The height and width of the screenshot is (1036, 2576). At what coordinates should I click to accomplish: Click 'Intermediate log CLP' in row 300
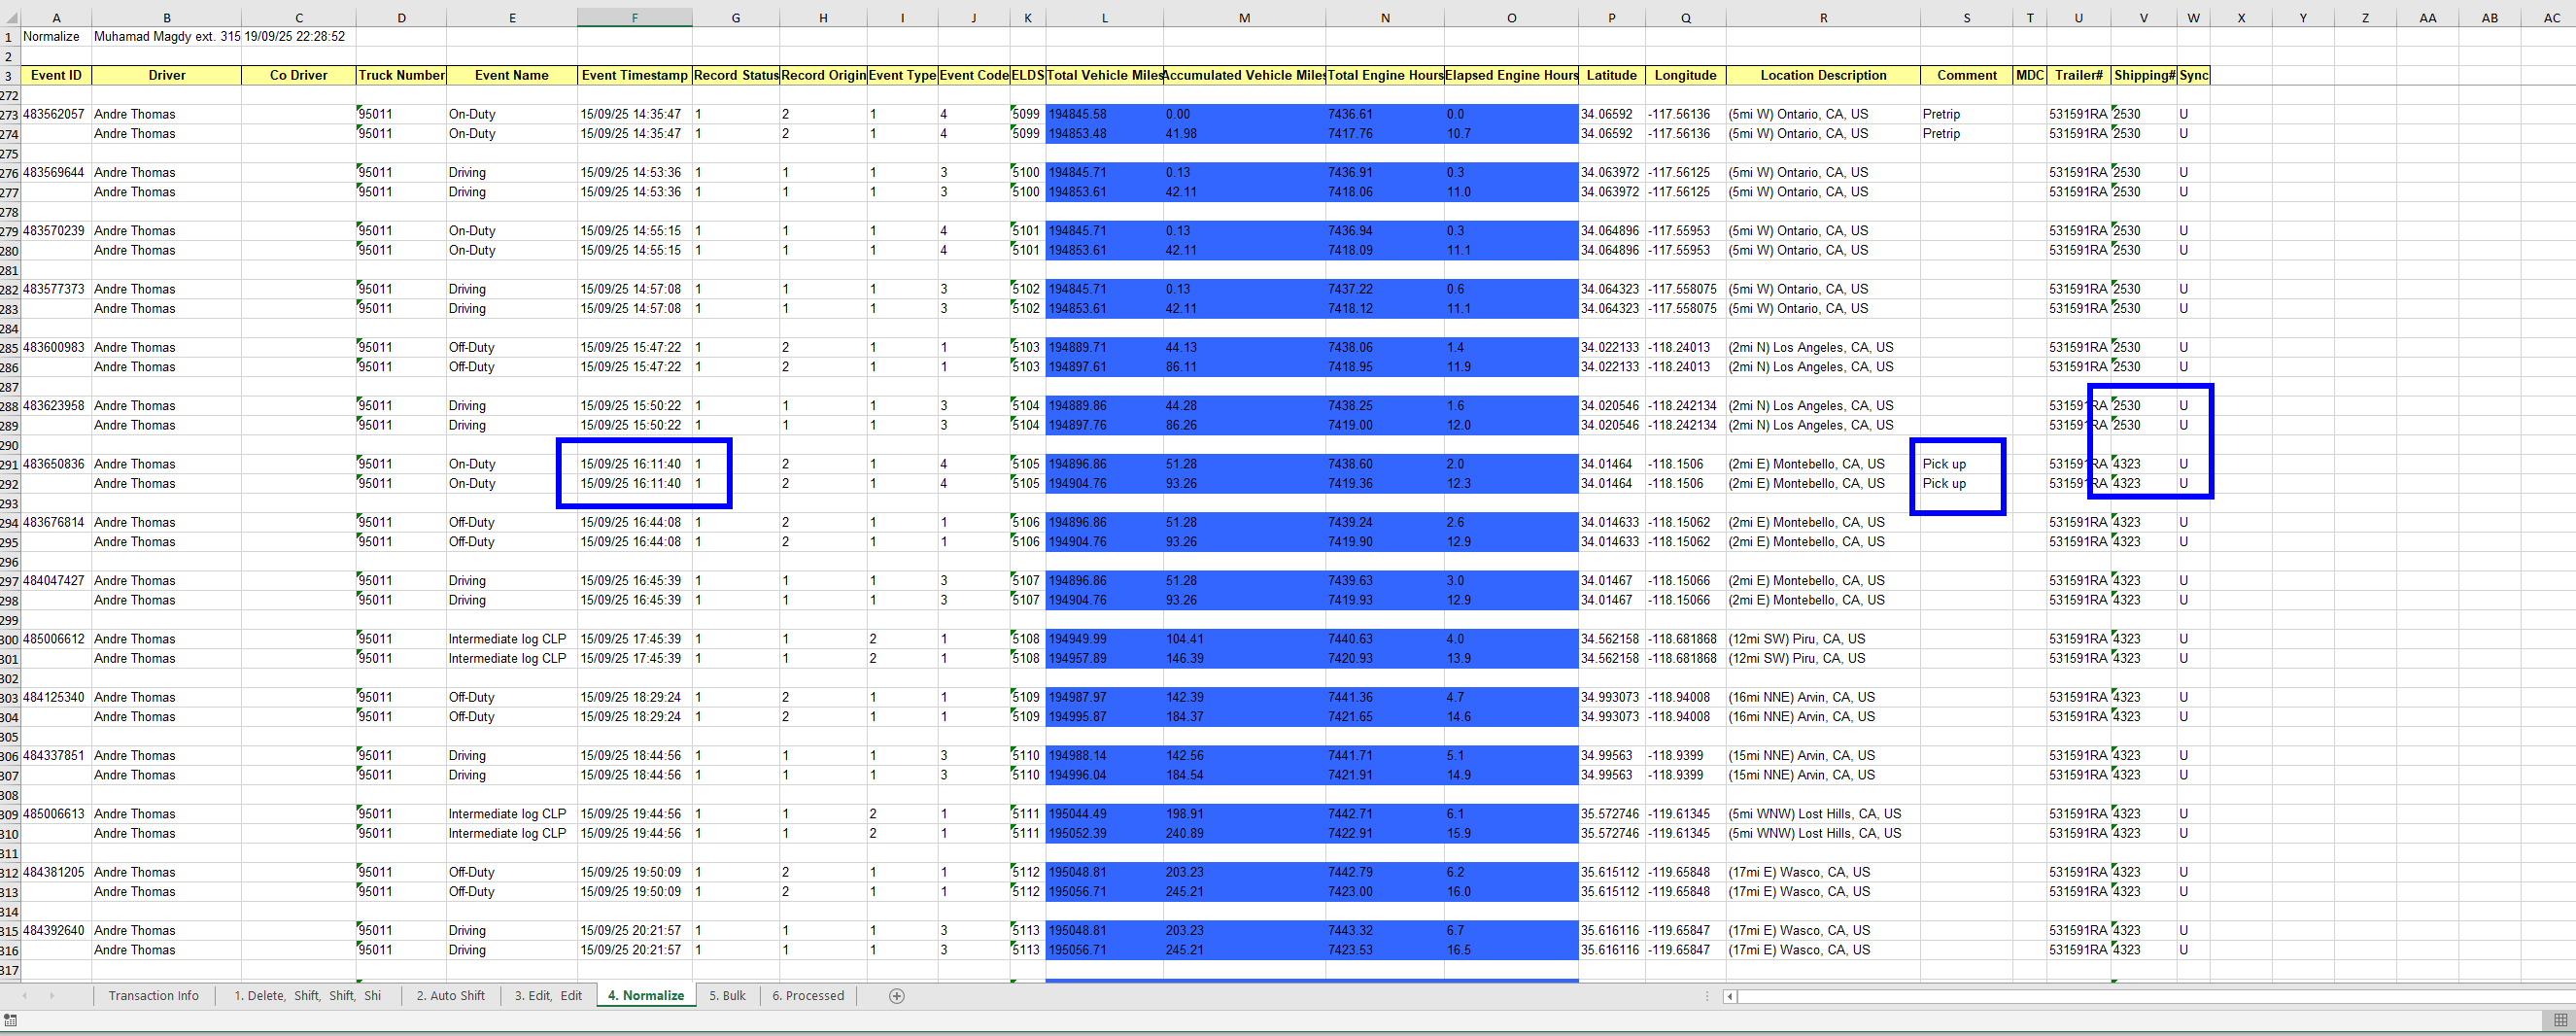click(512, 639)
